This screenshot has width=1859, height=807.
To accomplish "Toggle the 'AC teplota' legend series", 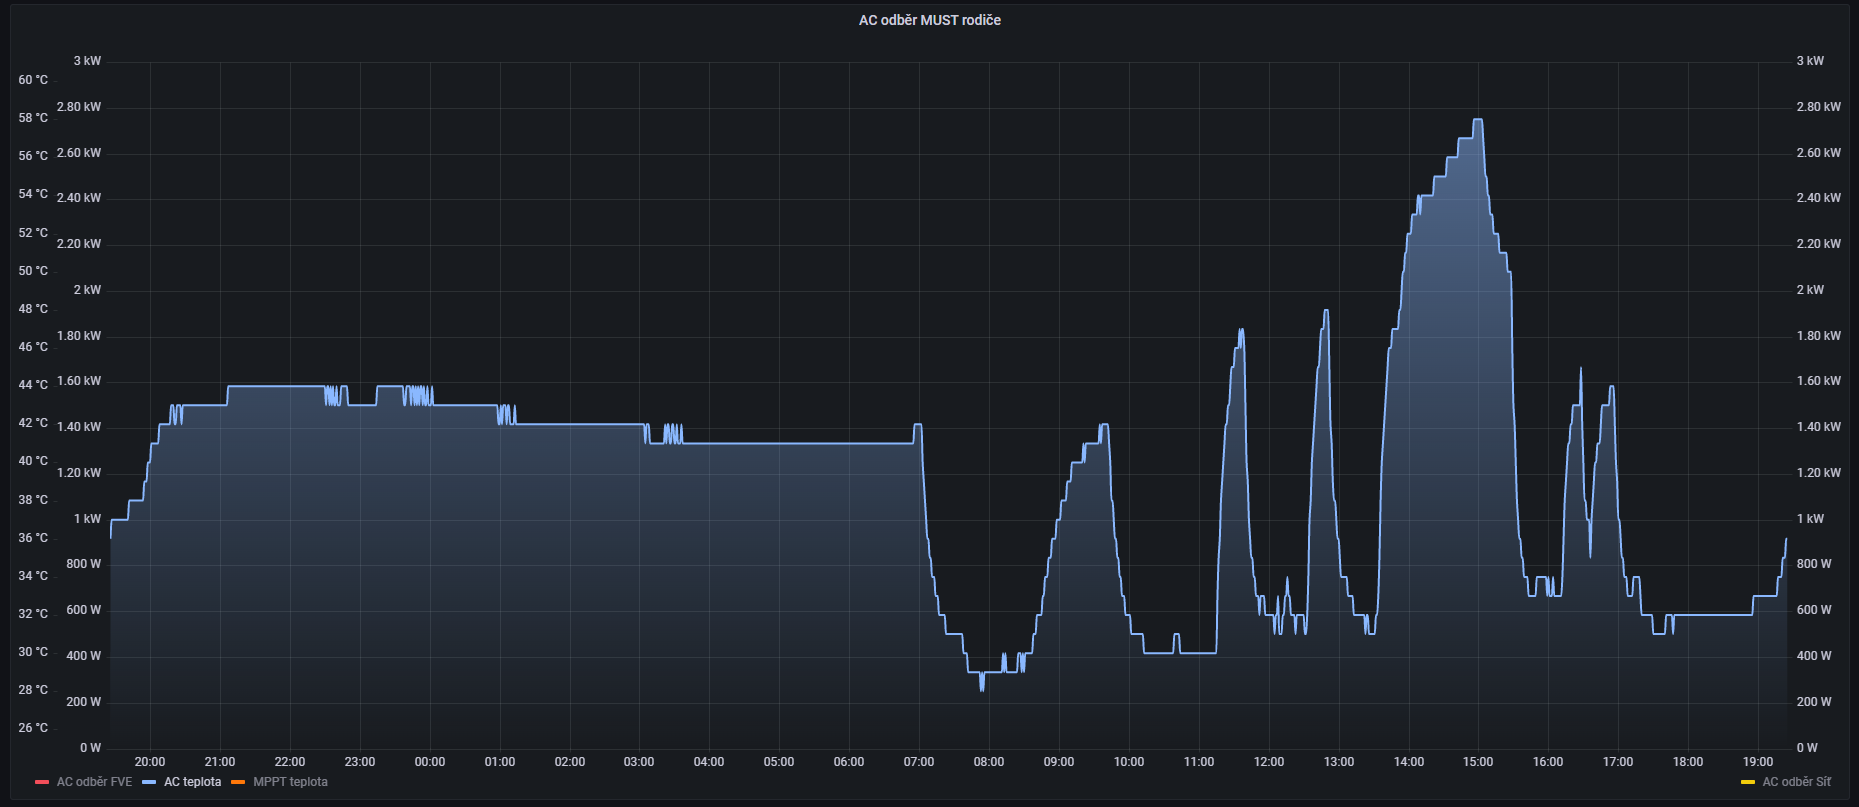I will pyautogui.click(x=192, y=782).
